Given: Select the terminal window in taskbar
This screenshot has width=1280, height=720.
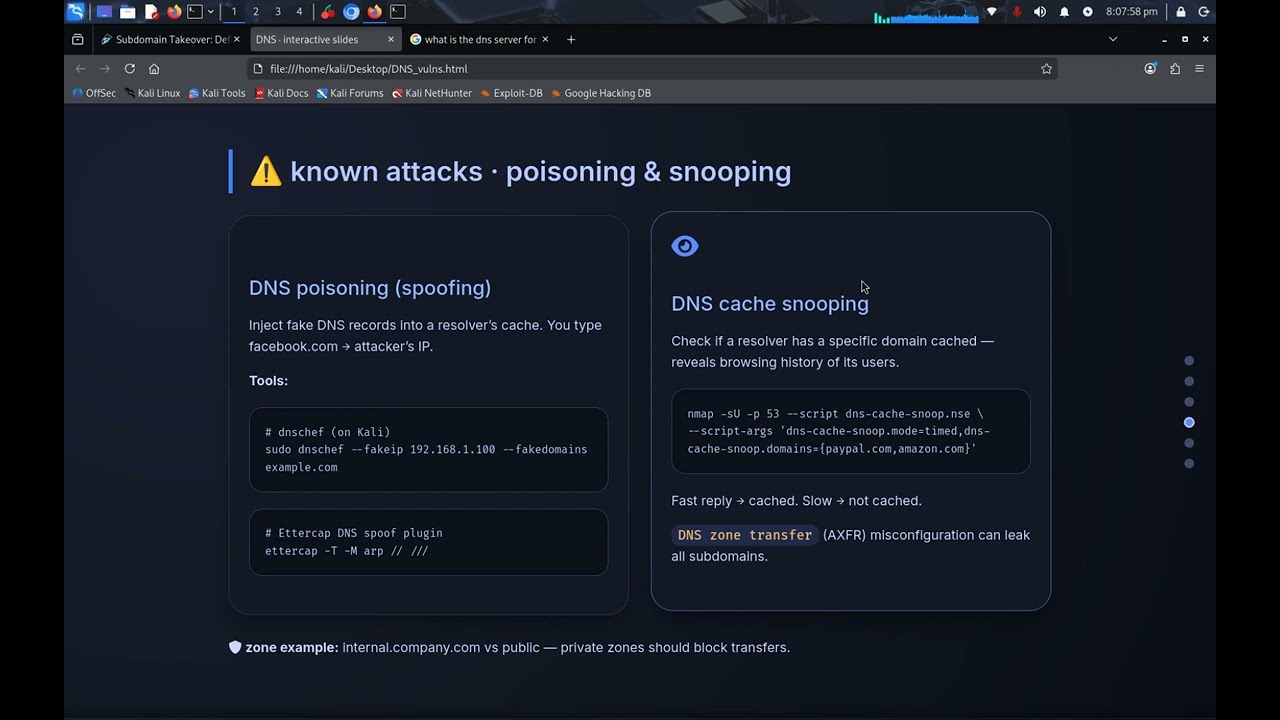Looking at the screenshot, I should (x=398, y=12).
